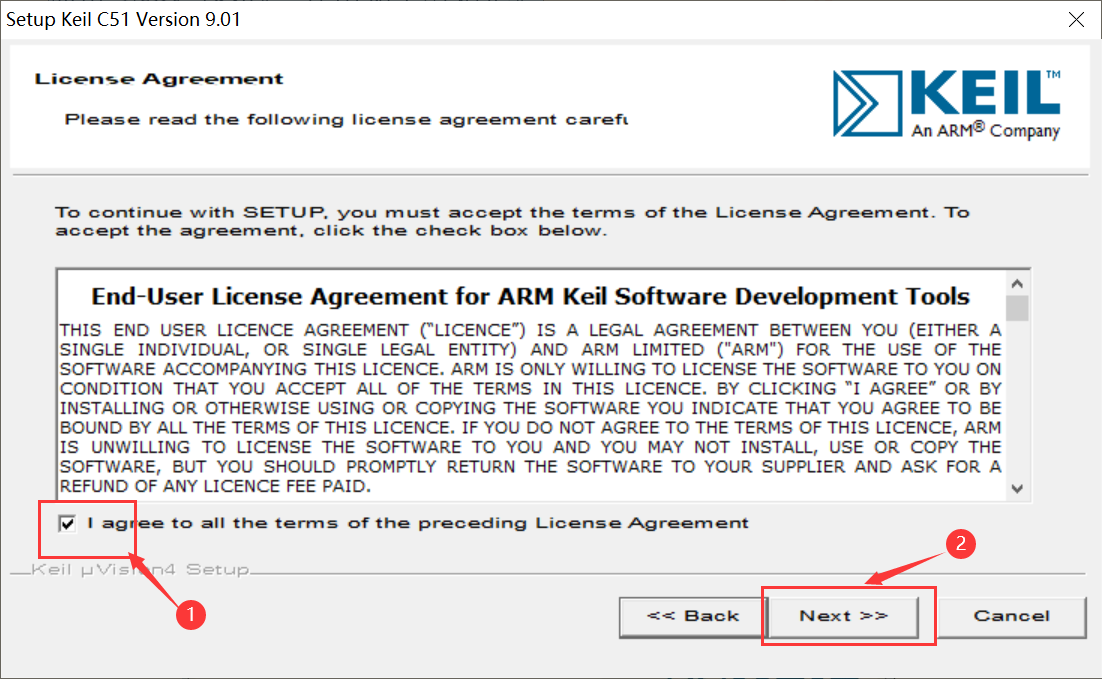Screen dimensions: 1102x679
Task: Click the License Agreement header title
Action: pos(159,79)
